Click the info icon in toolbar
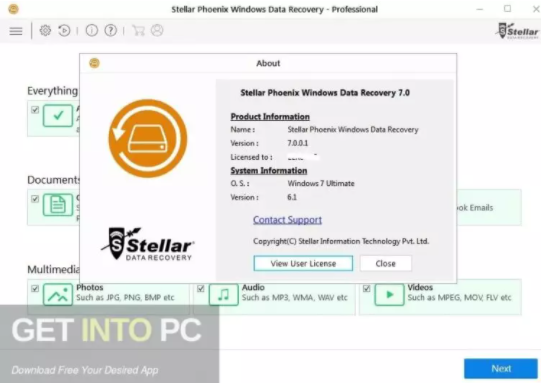Viewport: 541px width, 389px height. click(91, 31)
